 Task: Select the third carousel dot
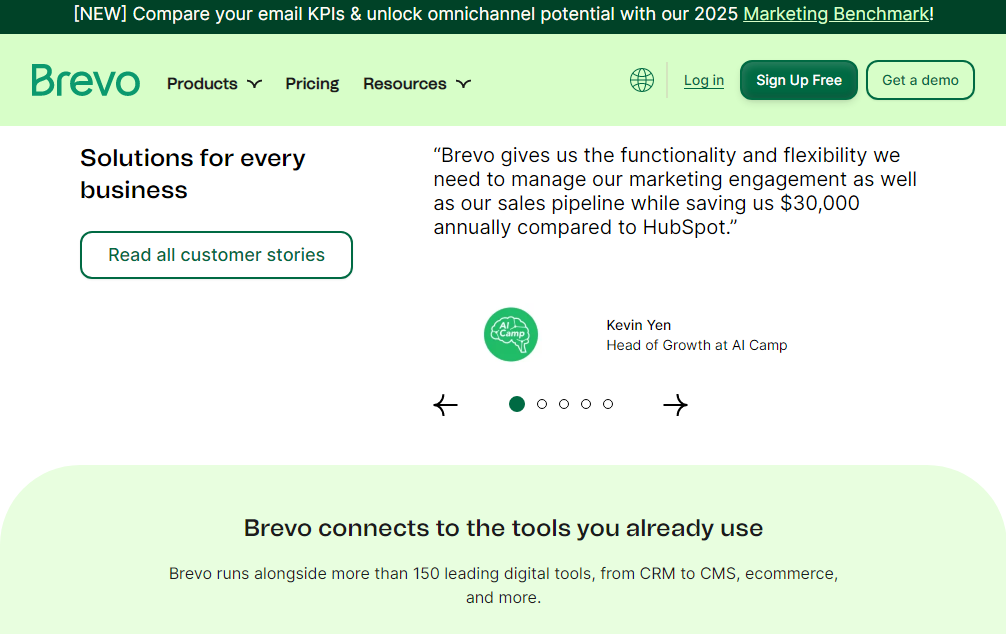[x=564, y=404]
